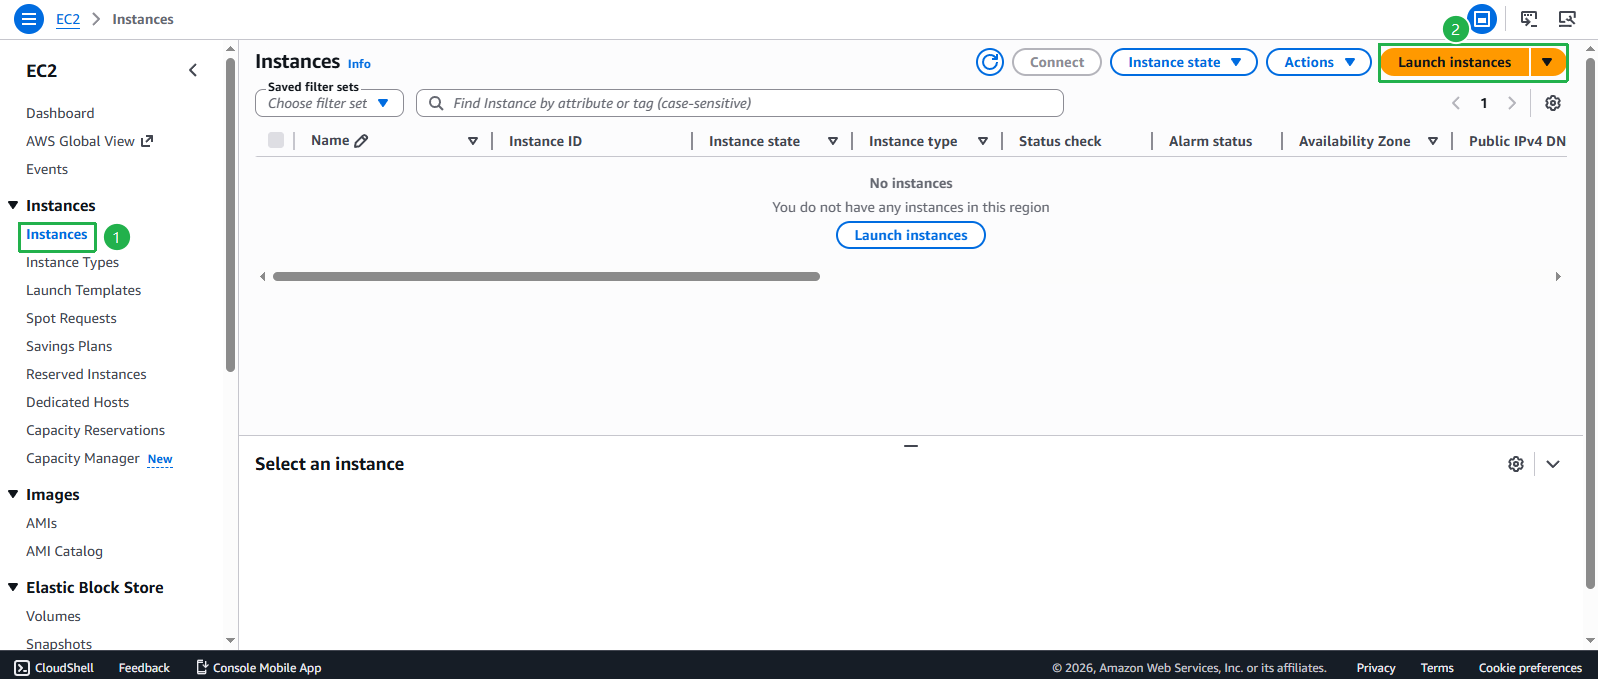Tick the select-all instances checkbox
The image size is (1598, 679).
tap(276, 140)
